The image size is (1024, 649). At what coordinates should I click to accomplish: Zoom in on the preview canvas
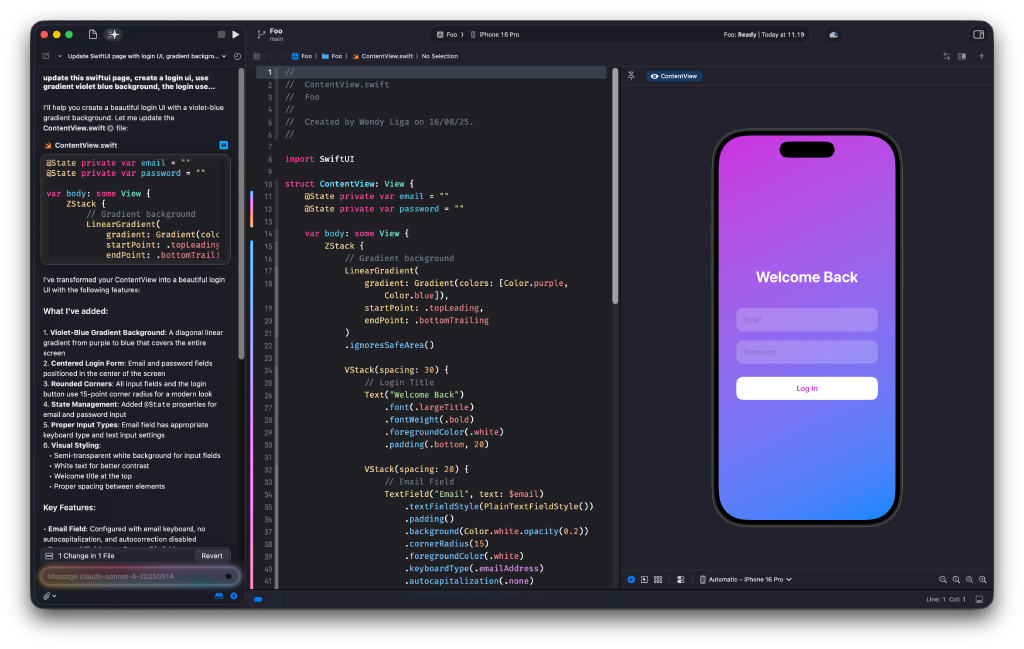(x=981, y=579)
